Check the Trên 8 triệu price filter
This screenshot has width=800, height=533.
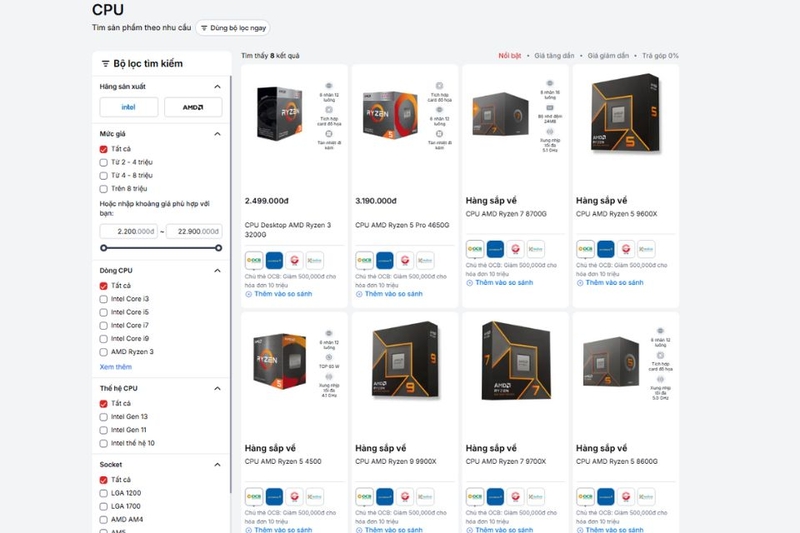(x=104, y=189)
